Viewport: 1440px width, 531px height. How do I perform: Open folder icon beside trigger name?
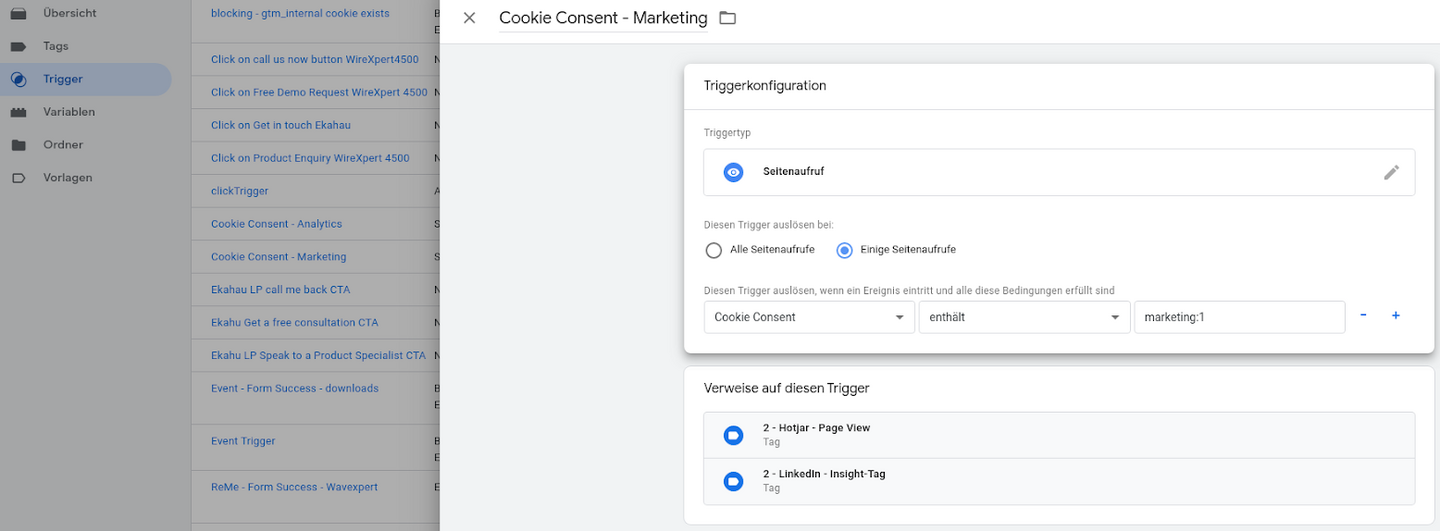[727, 18]
